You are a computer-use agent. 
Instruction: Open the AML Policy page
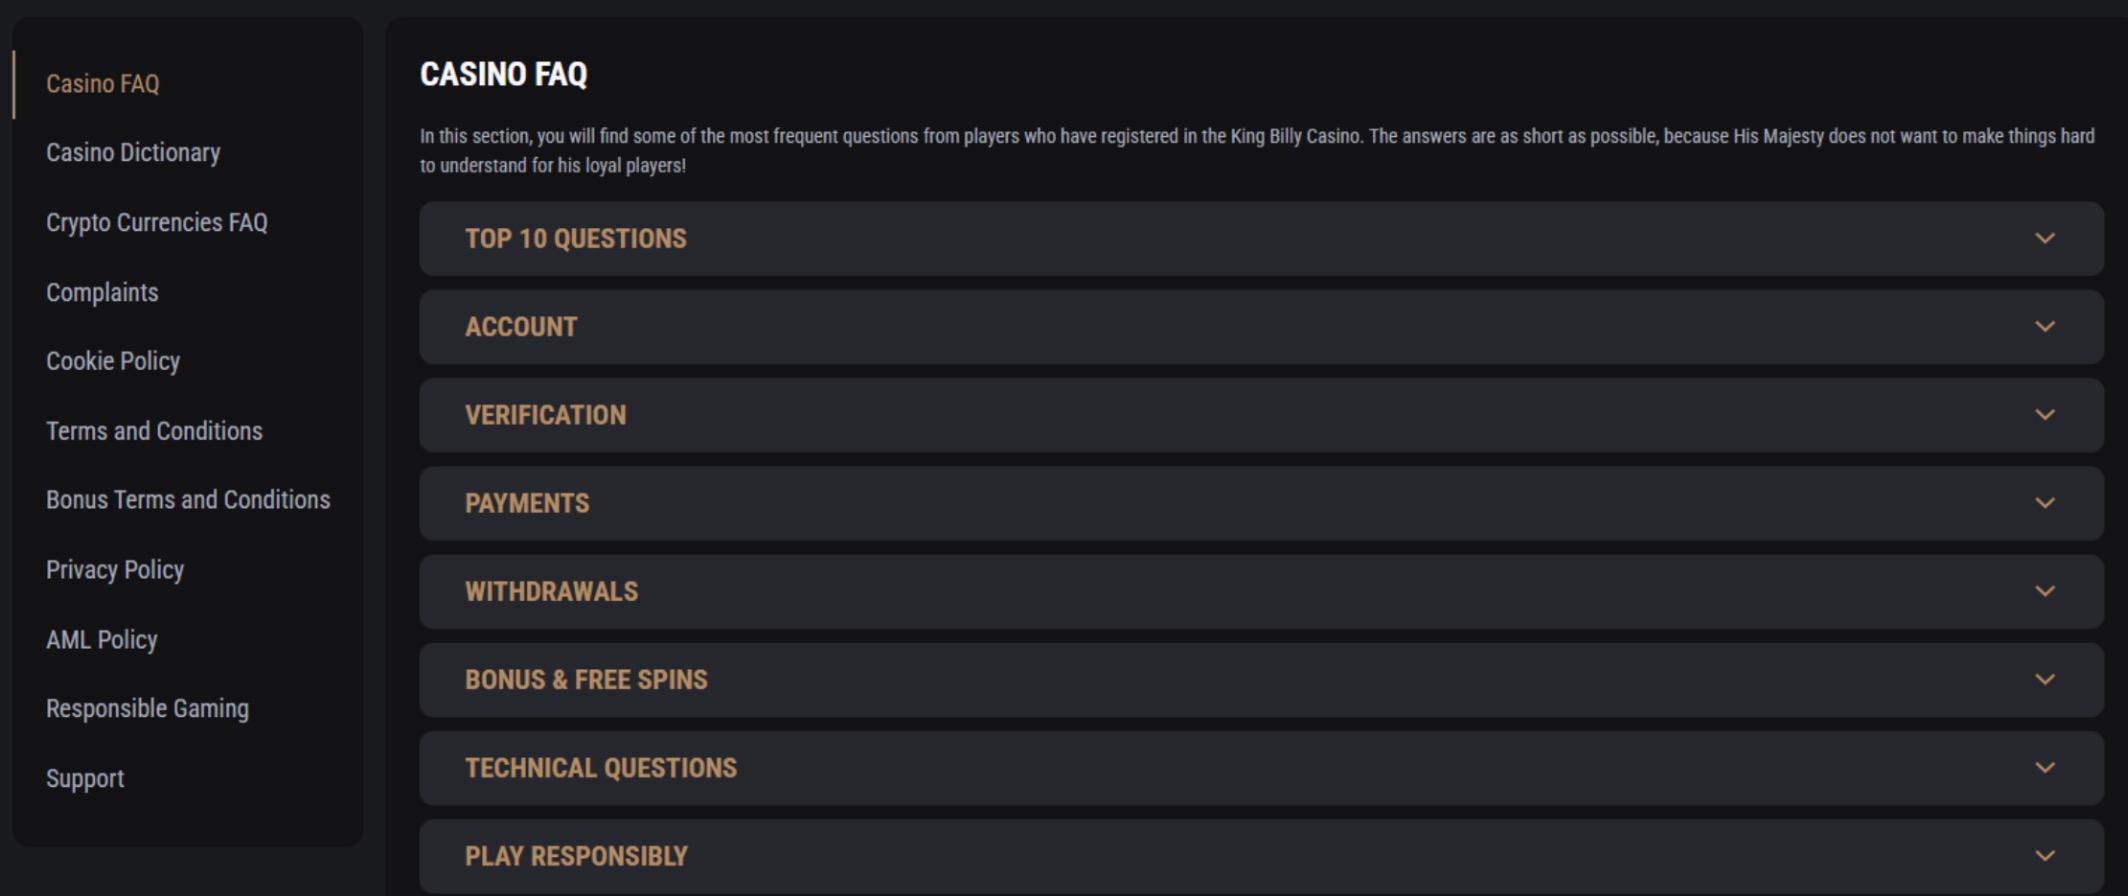[x=102, y=639]
